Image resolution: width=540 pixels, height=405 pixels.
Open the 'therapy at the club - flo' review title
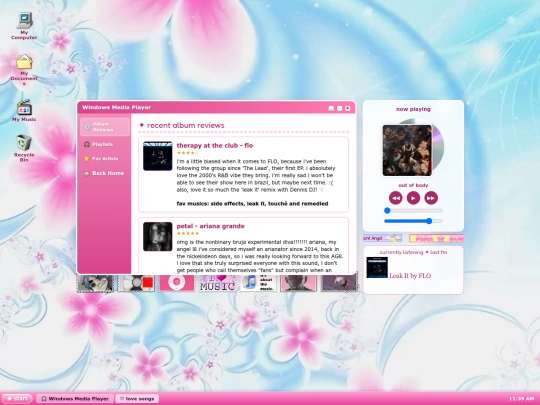[215, 145]
